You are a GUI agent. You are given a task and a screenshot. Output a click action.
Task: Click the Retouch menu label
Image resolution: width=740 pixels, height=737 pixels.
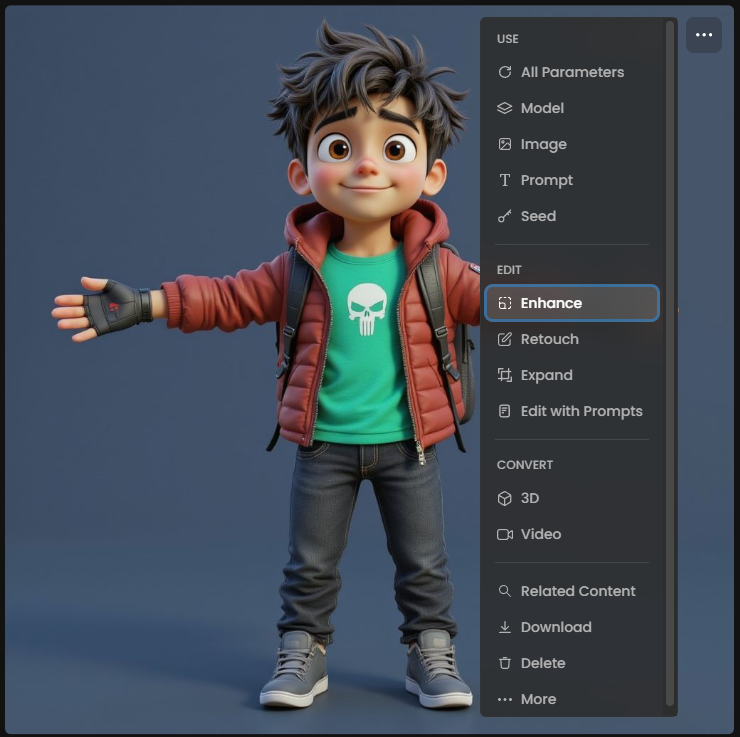[x=550, y=339]
